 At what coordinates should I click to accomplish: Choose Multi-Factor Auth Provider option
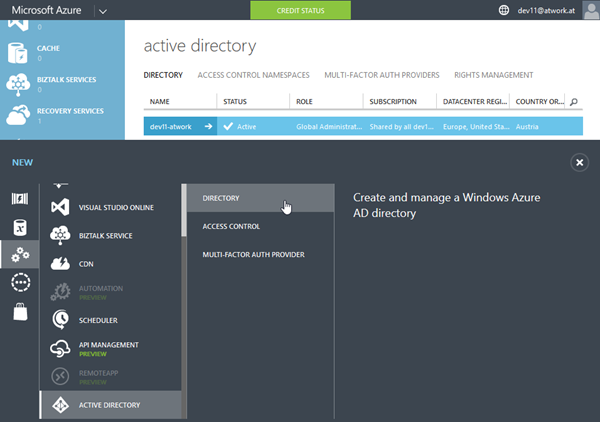tap(253, 255)
